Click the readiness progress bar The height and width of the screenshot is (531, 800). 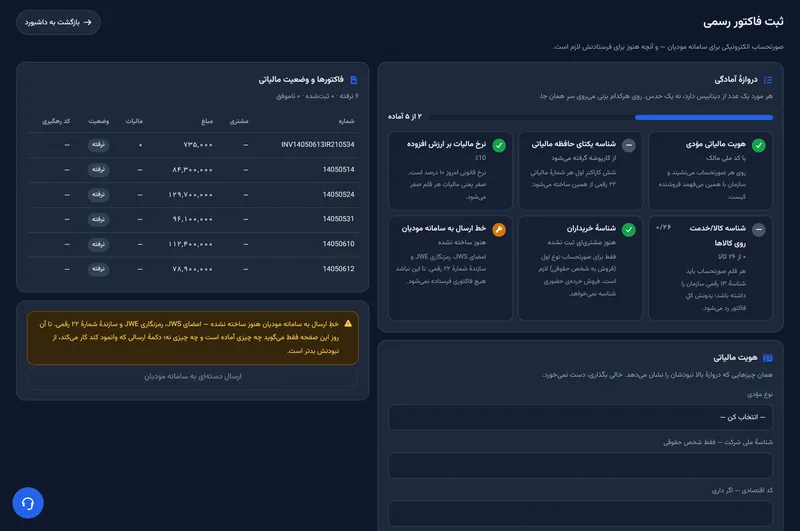(x=601, y=117)
